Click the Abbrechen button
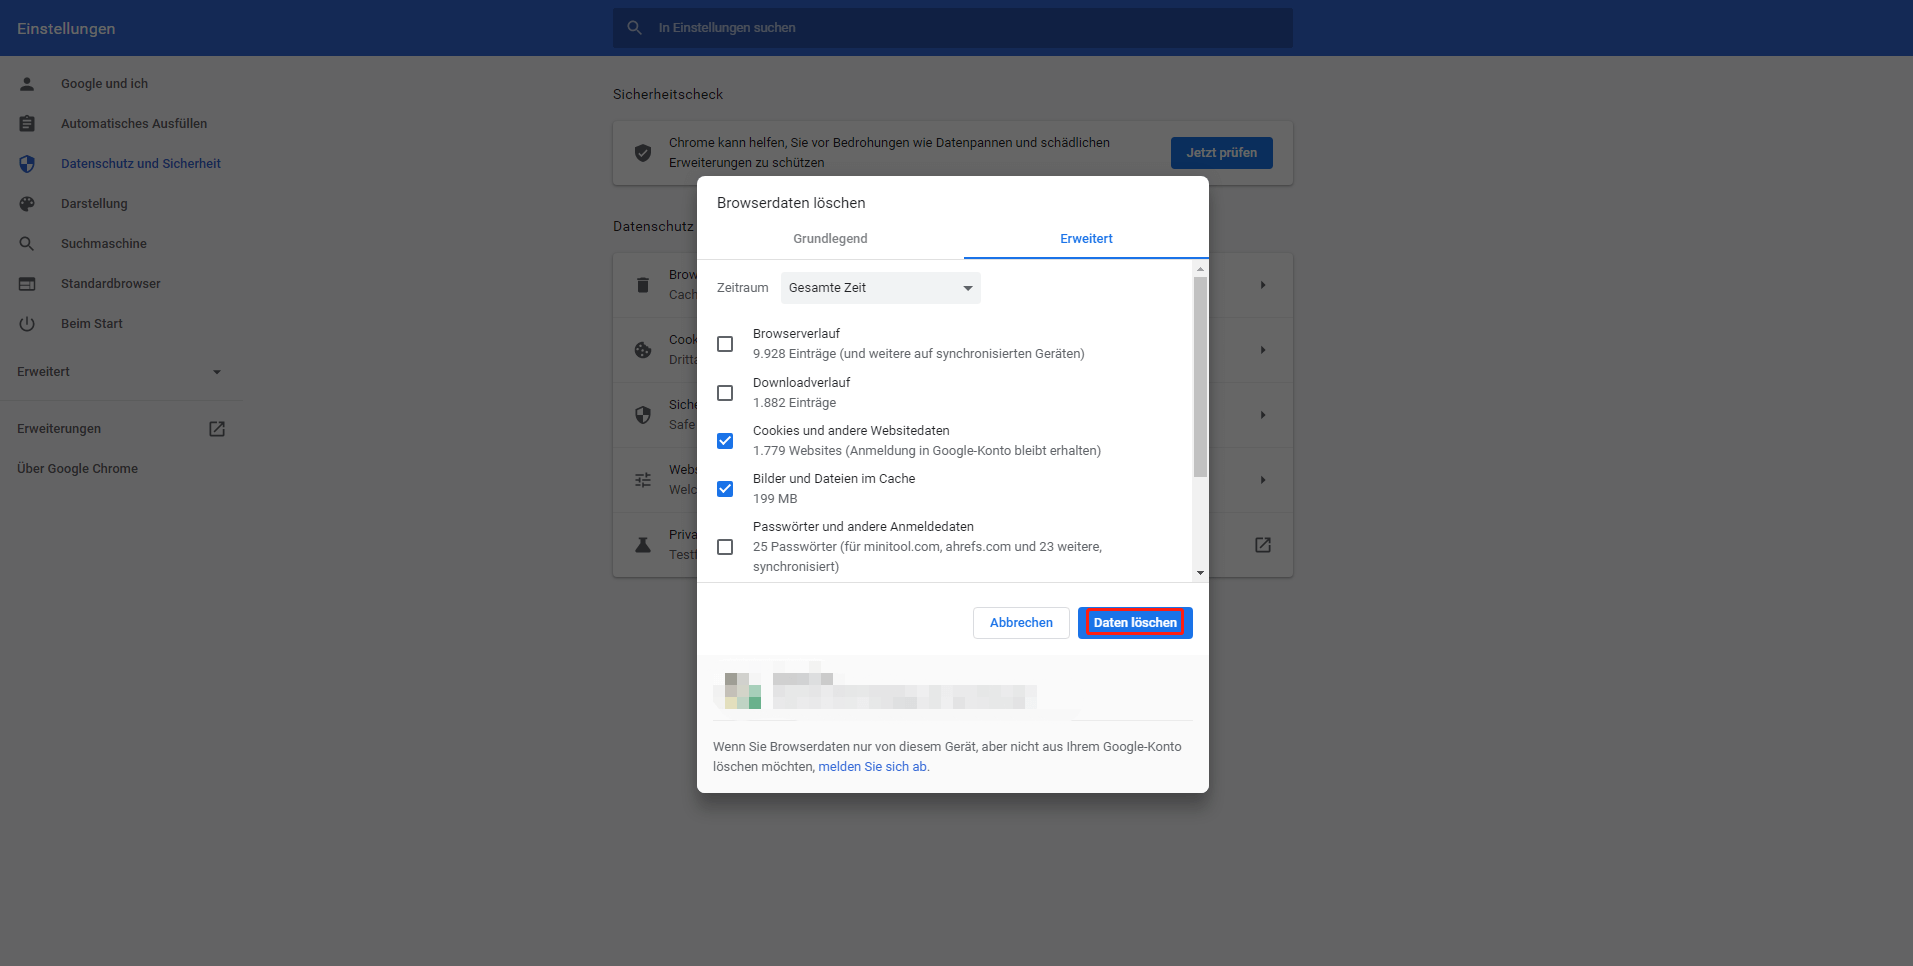This screenshot has height=966, width=1913. [1021, 623]
